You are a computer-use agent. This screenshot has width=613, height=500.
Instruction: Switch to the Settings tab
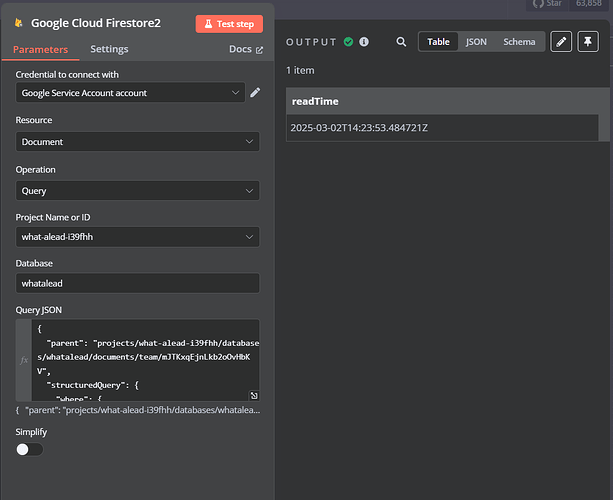[x=109, y=49]
